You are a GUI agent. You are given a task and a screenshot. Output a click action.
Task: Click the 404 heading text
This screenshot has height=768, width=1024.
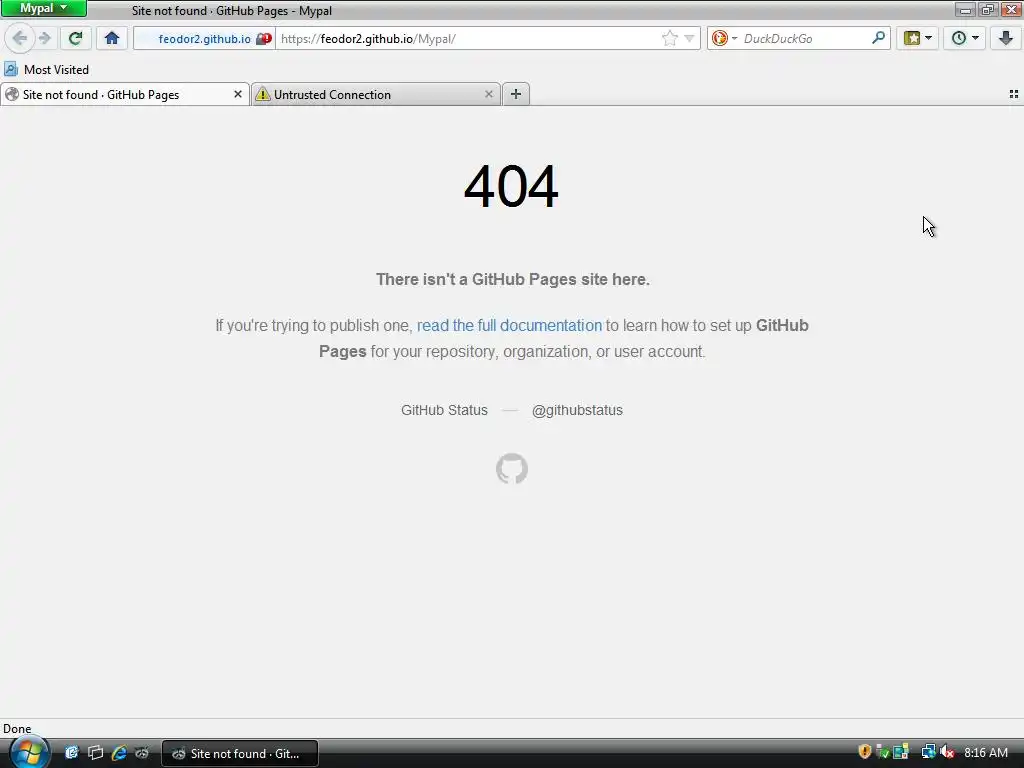point(511,187)
